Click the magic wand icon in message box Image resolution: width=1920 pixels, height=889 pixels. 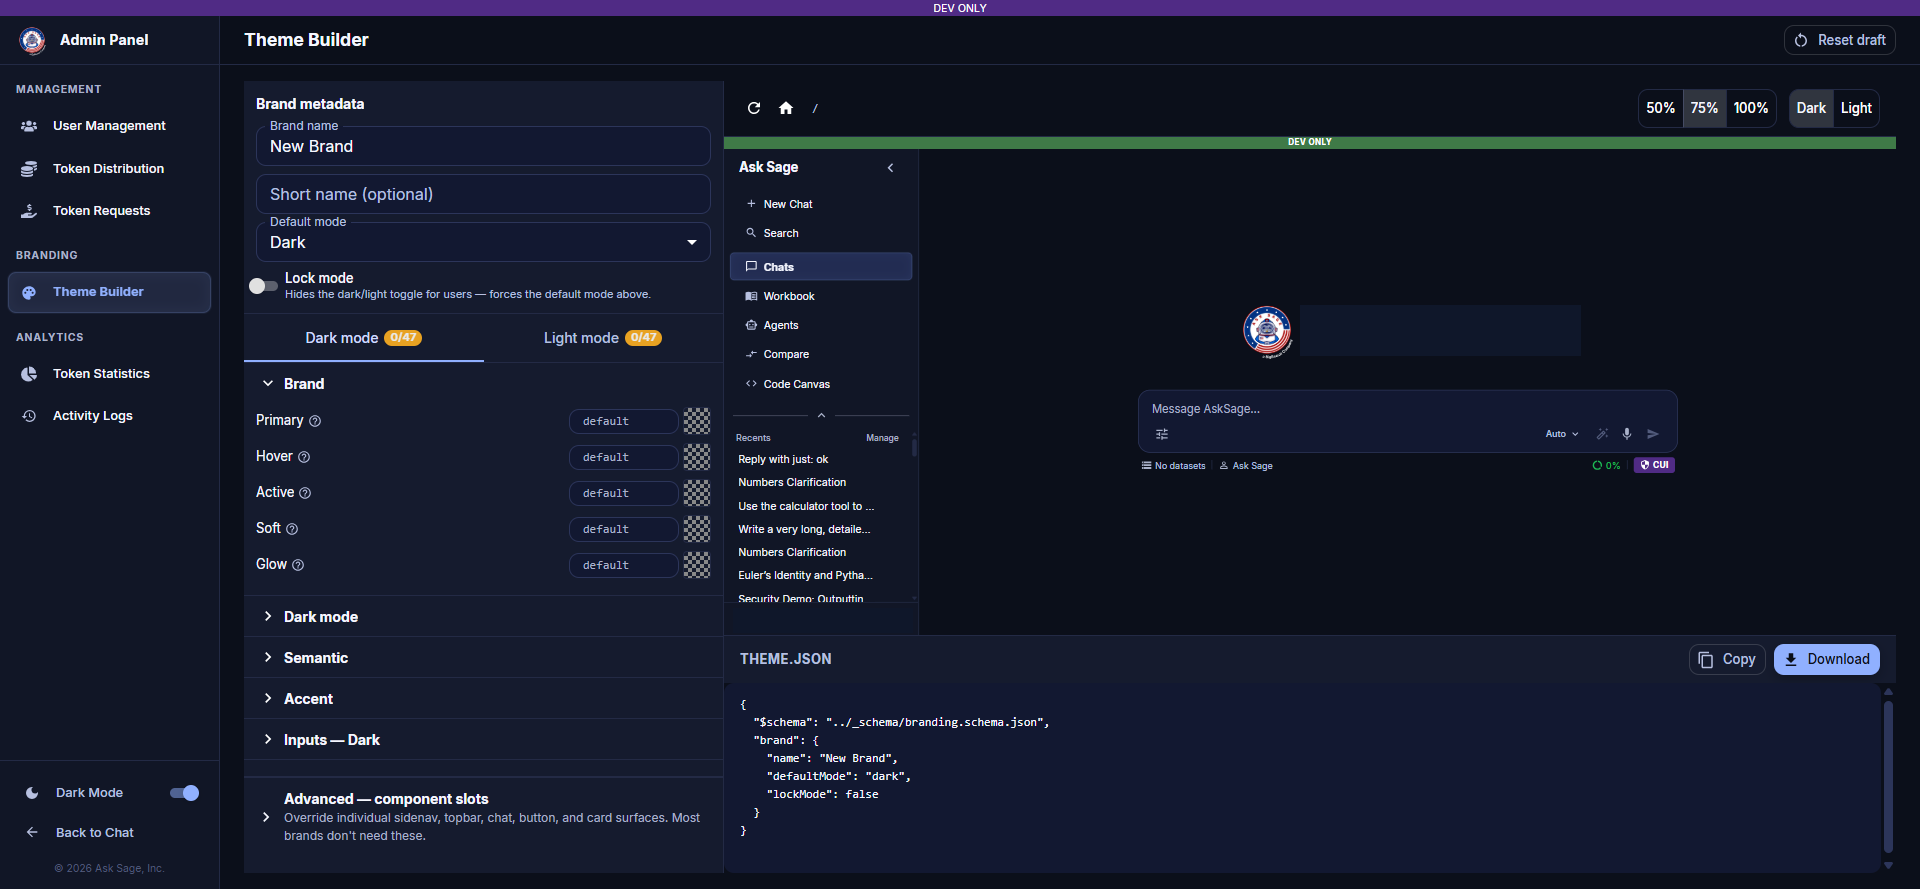[x=1602, y=434]
